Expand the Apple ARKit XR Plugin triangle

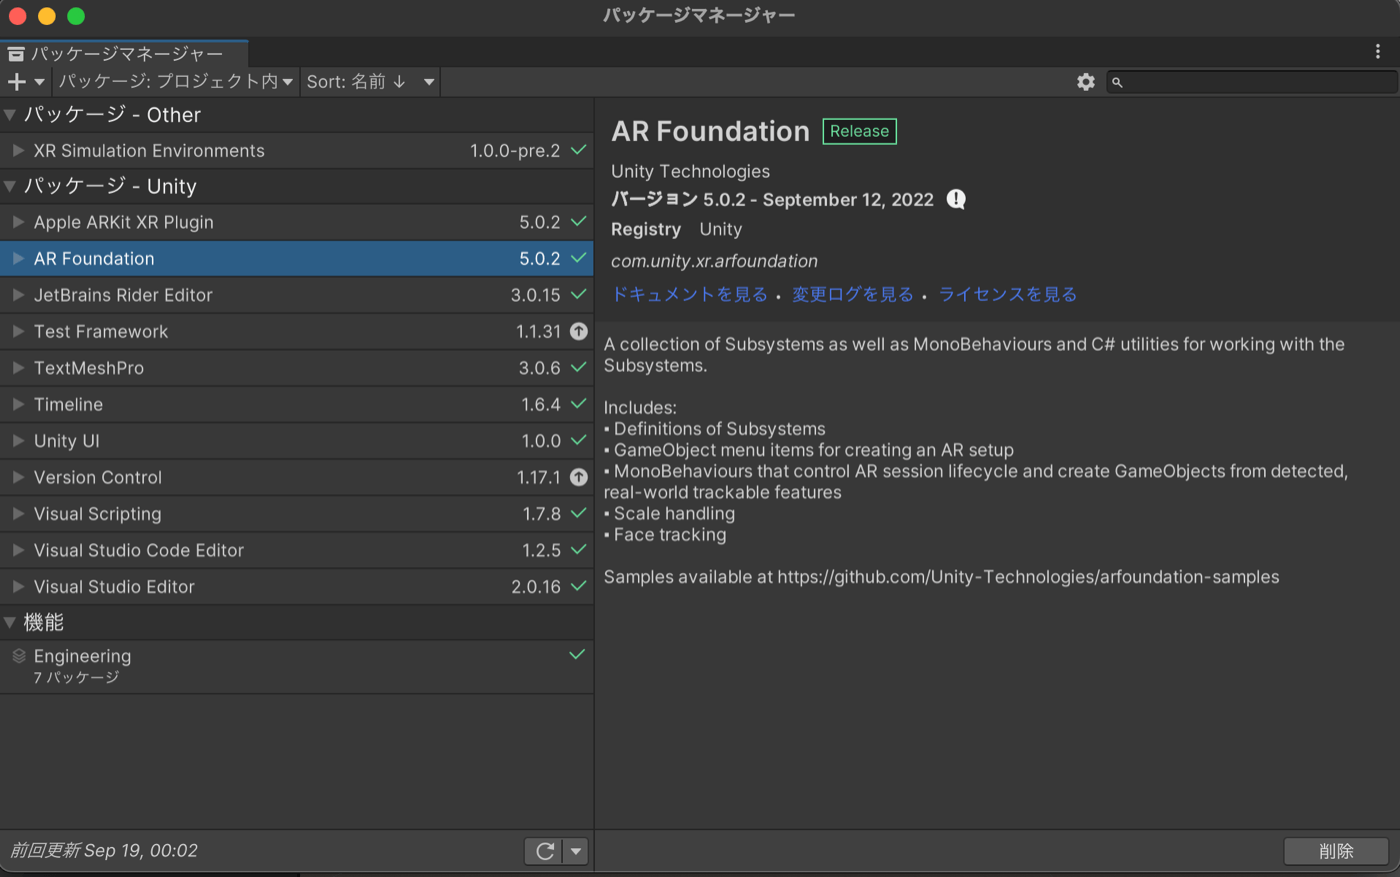[x=18, y=222]
